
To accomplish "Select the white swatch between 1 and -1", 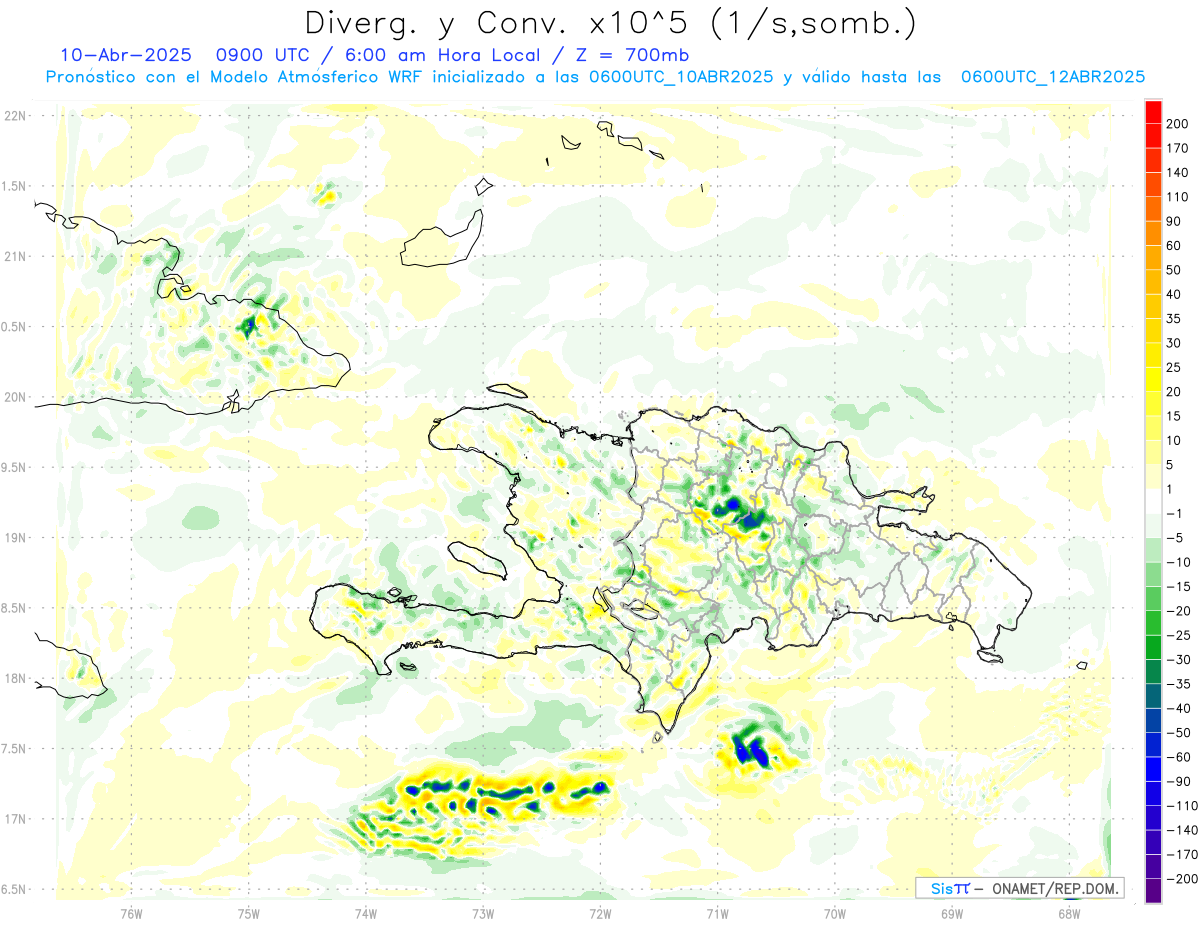I will [1154, 501].
